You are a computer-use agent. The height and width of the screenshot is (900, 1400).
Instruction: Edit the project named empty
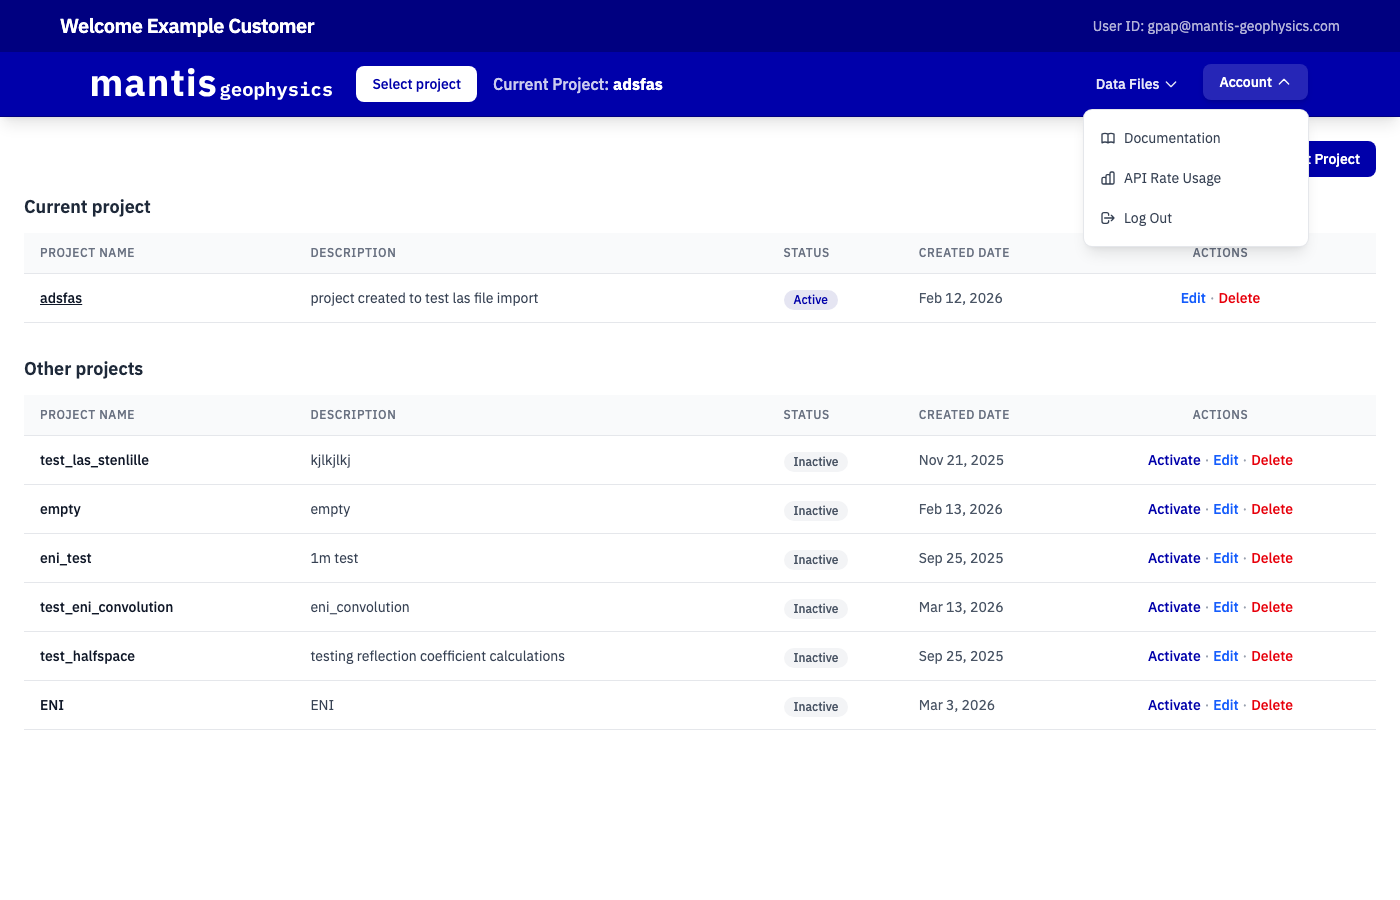click(1226, 509)
